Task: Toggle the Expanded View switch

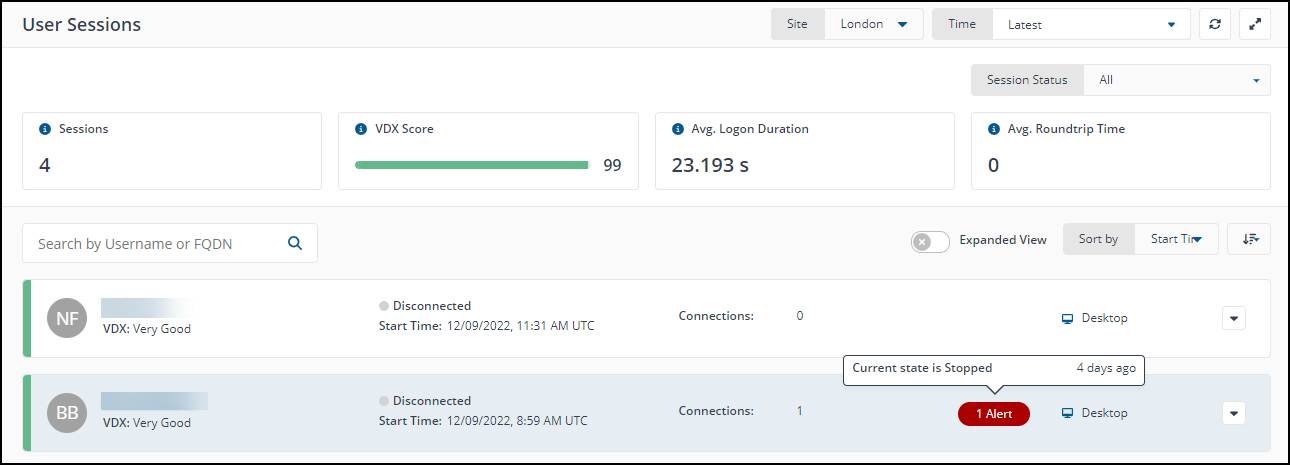Action: click(x=930, y=241)
